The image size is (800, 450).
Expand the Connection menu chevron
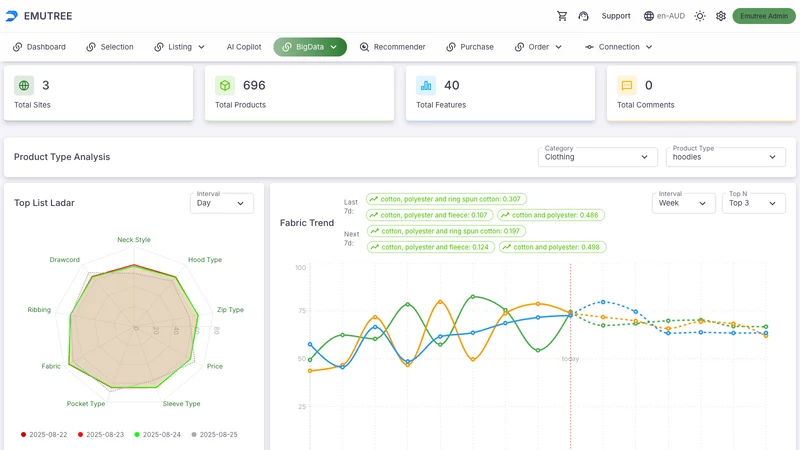649,47
